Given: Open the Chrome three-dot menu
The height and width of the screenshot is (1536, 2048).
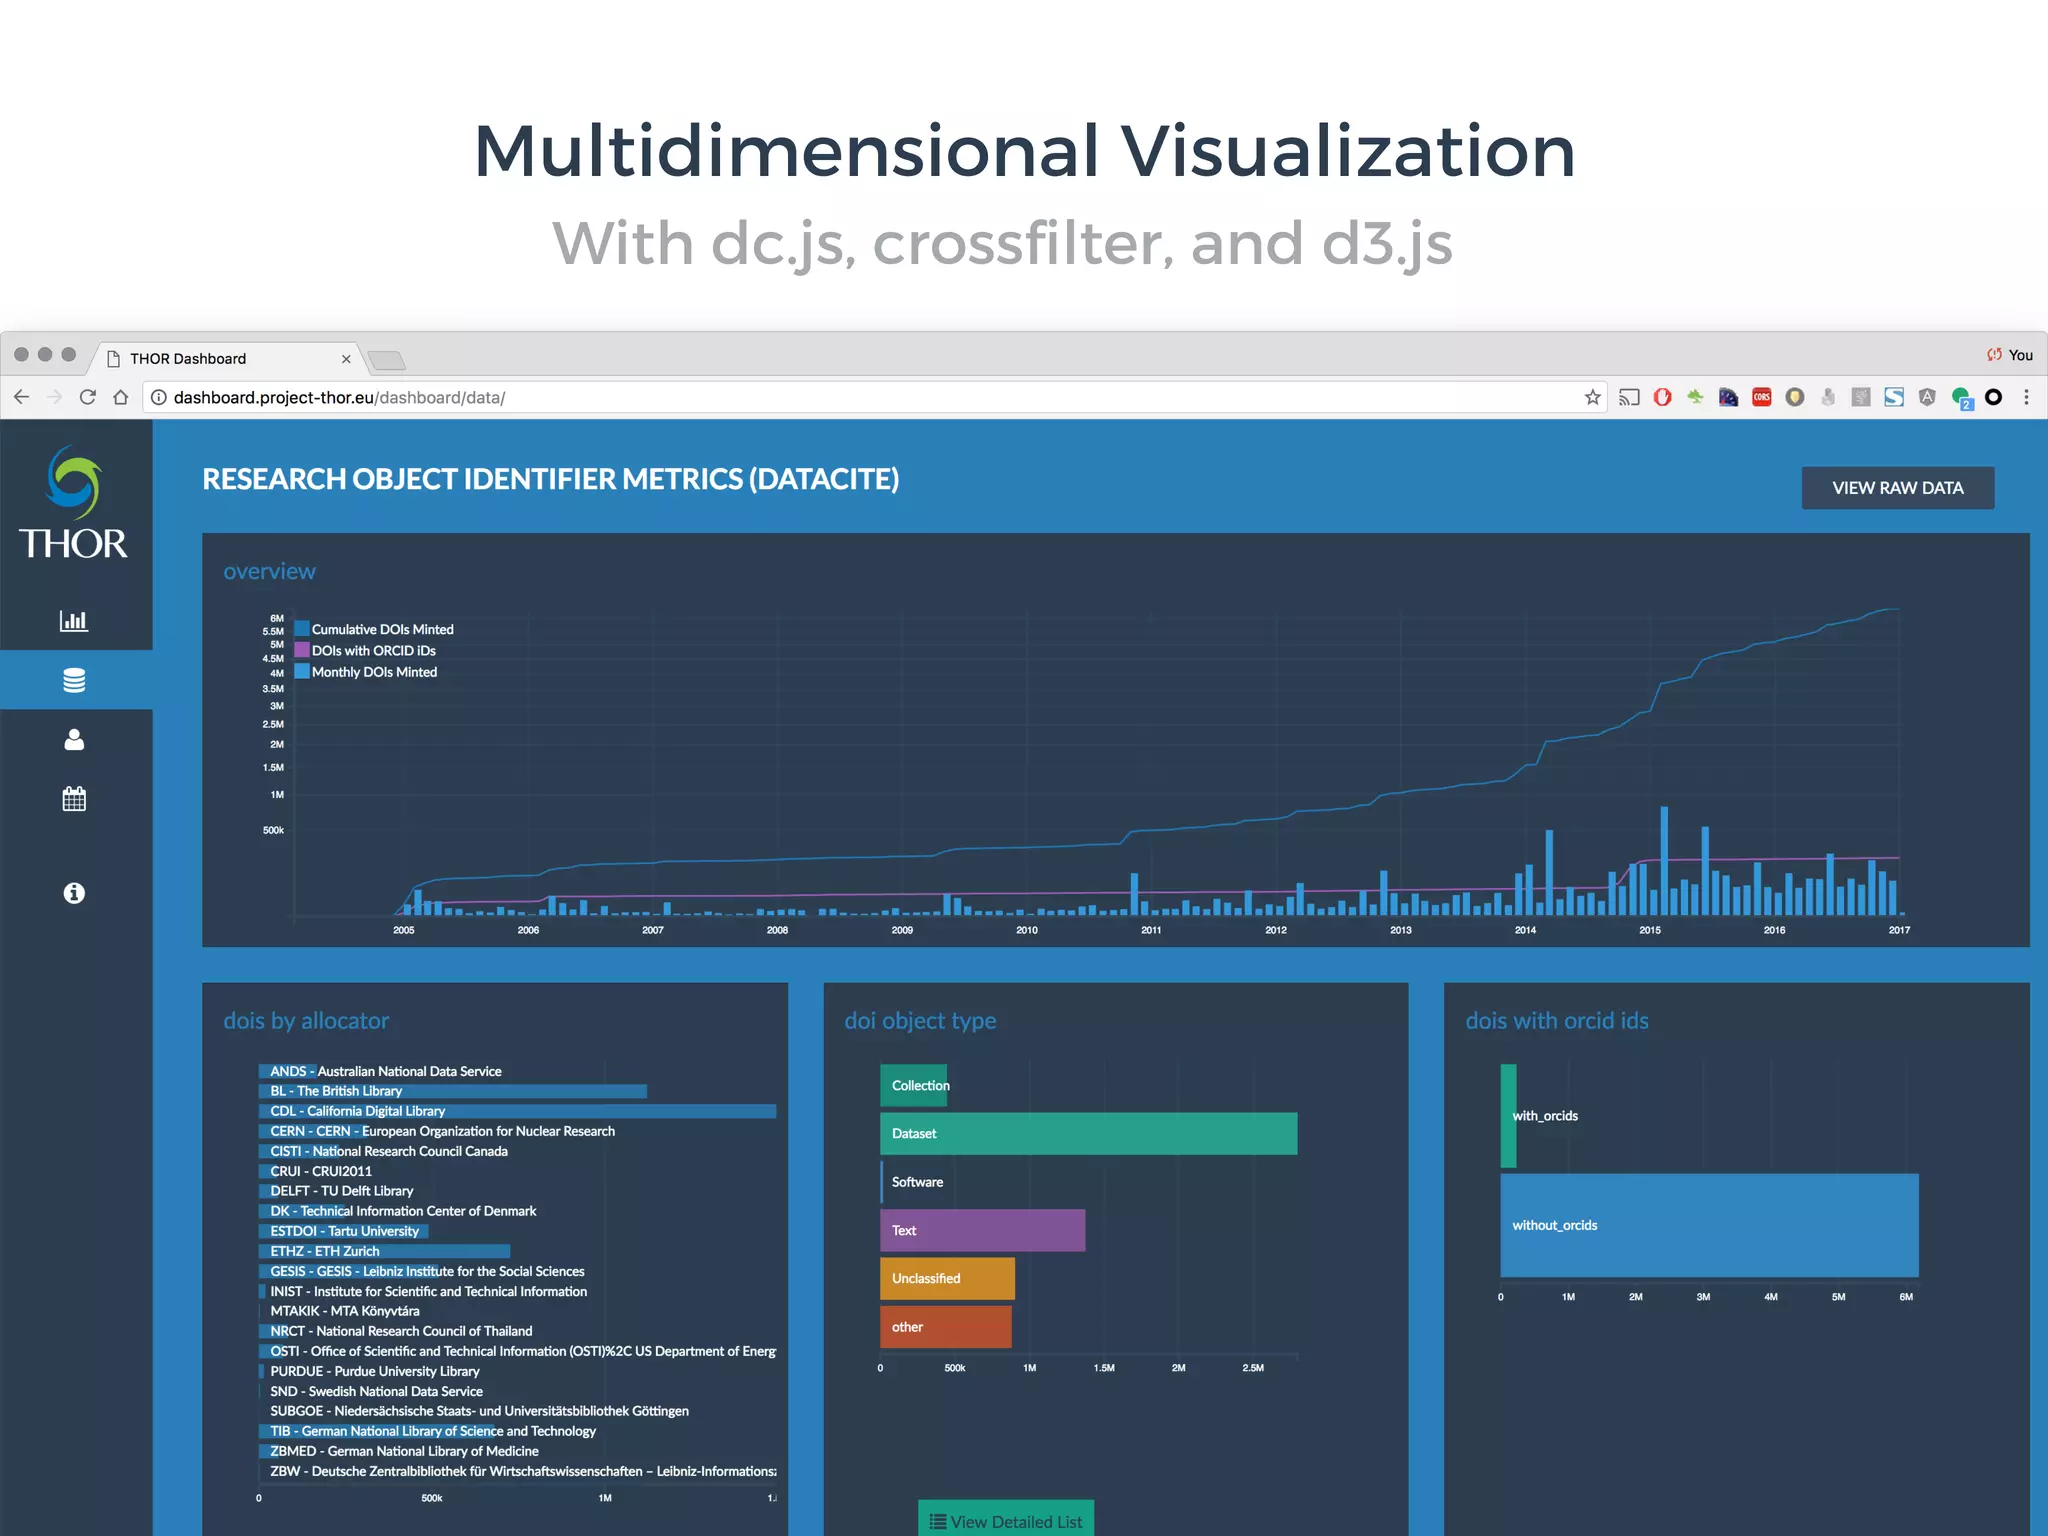Looking at the screenshot, I should point(2026,397).
